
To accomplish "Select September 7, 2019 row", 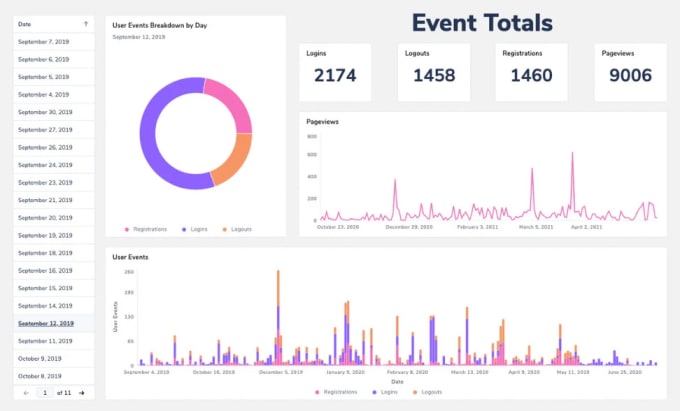I will [54, 42].
